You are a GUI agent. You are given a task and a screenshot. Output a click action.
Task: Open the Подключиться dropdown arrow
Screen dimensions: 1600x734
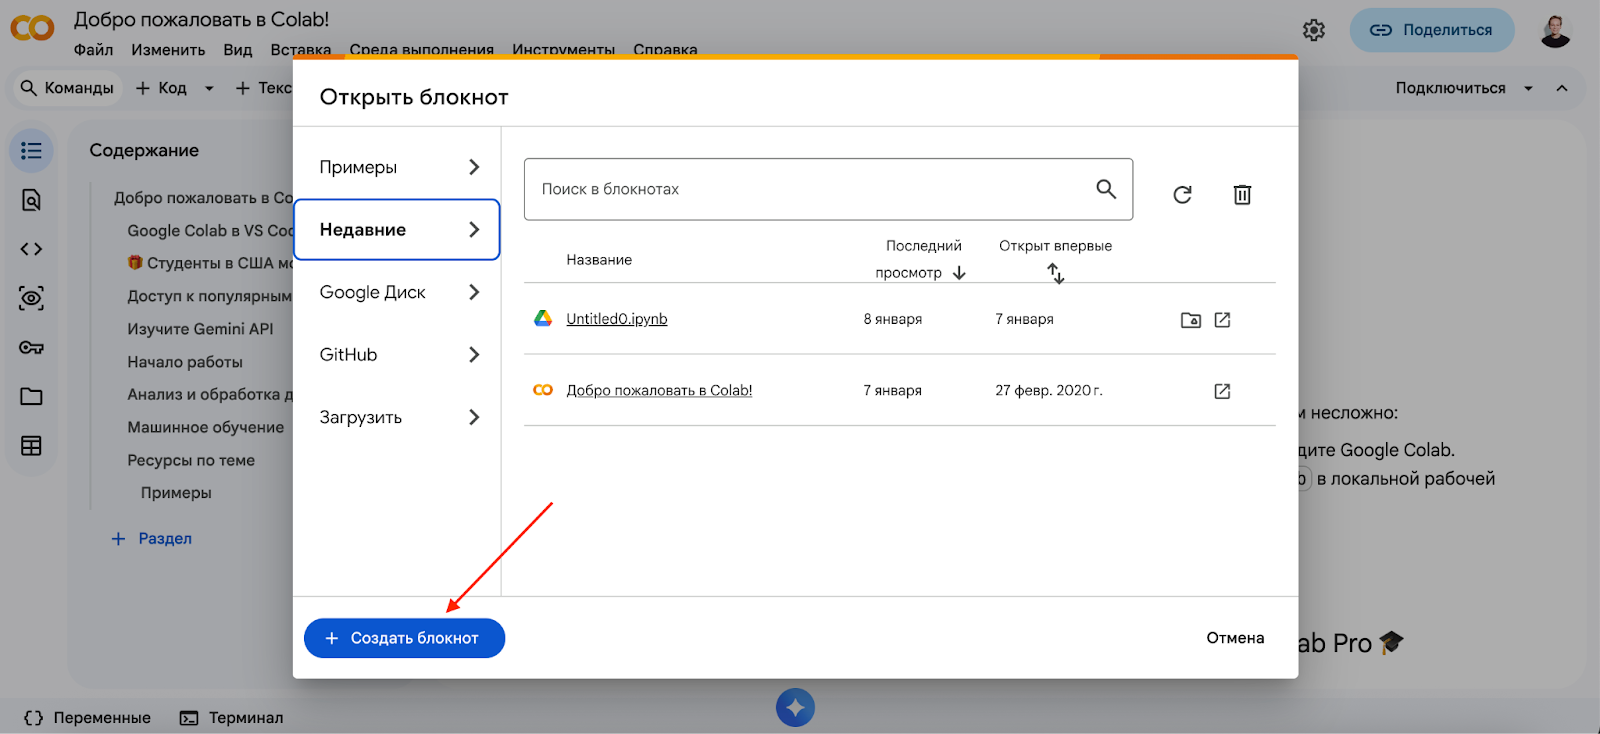click(x=1528, y=88)
